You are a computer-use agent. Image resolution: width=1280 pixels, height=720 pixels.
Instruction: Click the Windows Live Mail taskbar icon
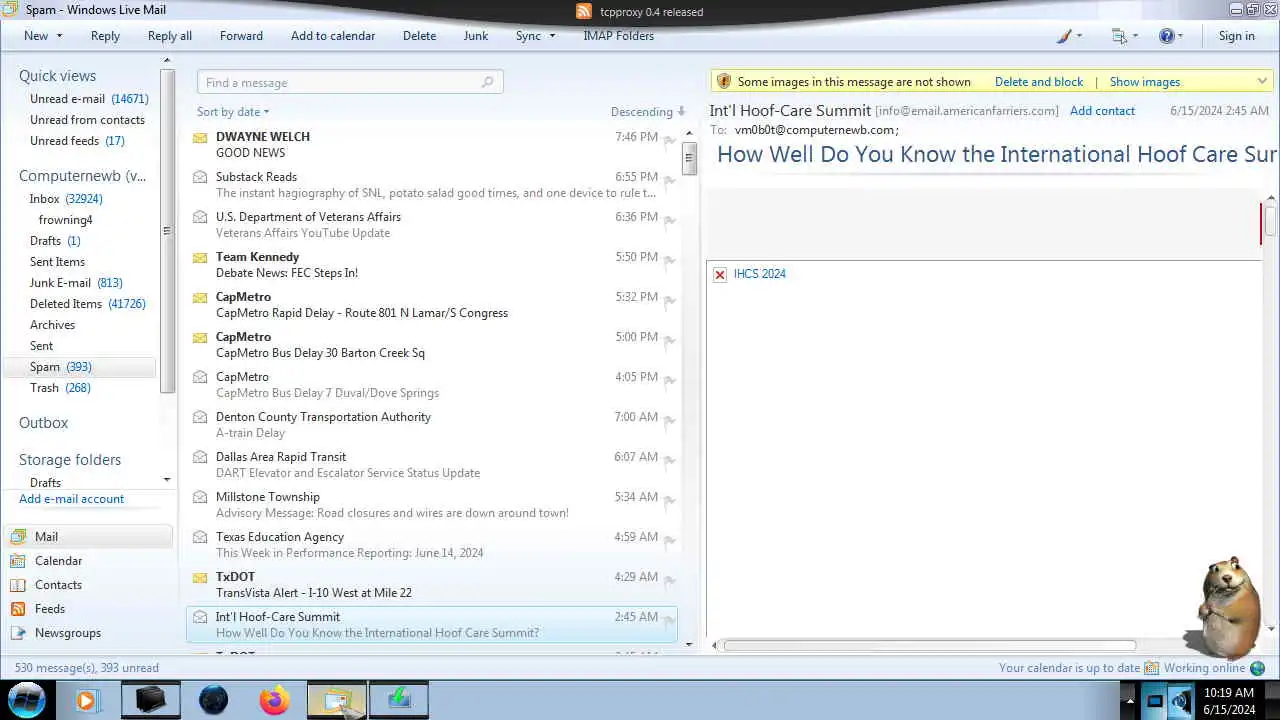point(336,700)
